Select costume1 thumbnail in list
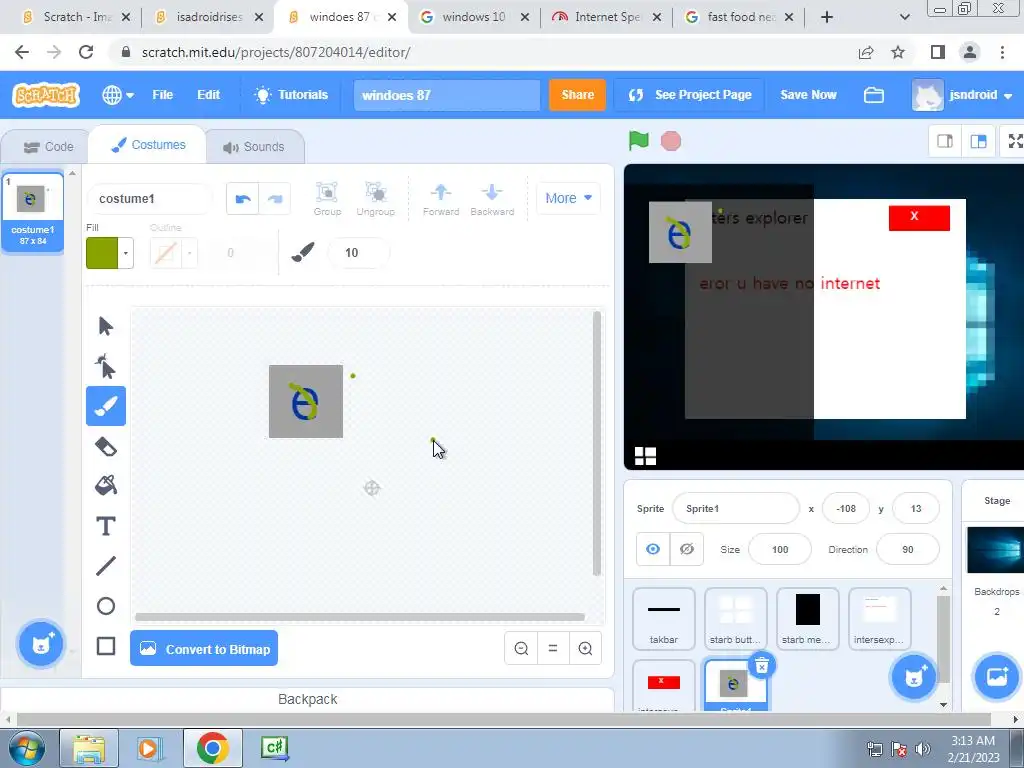Viewport: 1024px width, 768px height. coord(33,211)
